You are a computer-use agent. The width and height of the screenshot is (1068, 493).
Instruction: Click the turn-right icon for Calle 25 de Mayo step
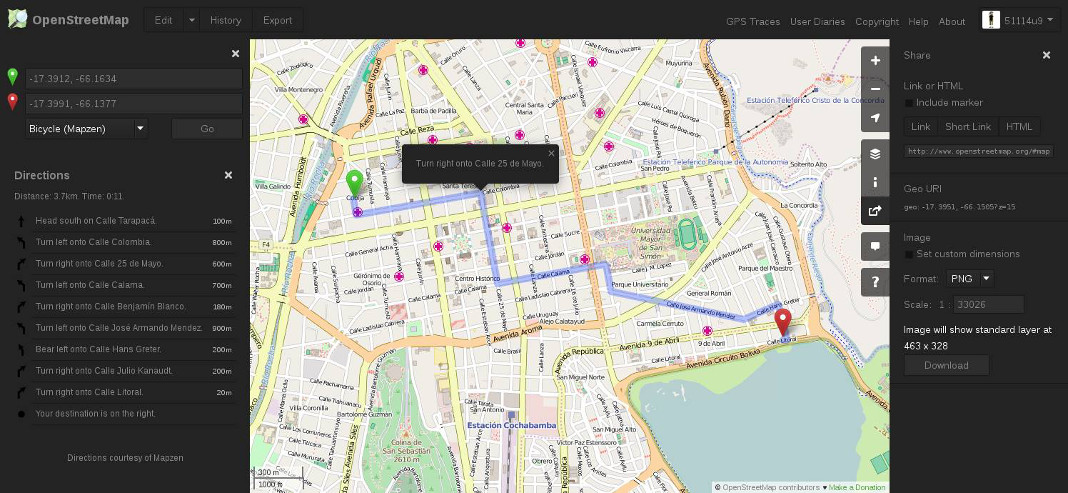coord(21,264)
